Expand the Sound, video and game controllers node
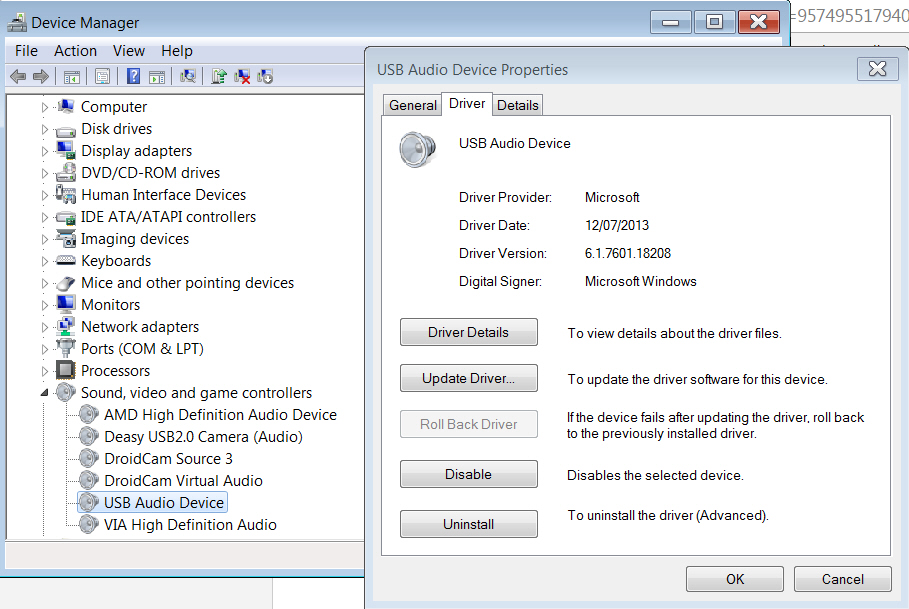 click(42, 392)
